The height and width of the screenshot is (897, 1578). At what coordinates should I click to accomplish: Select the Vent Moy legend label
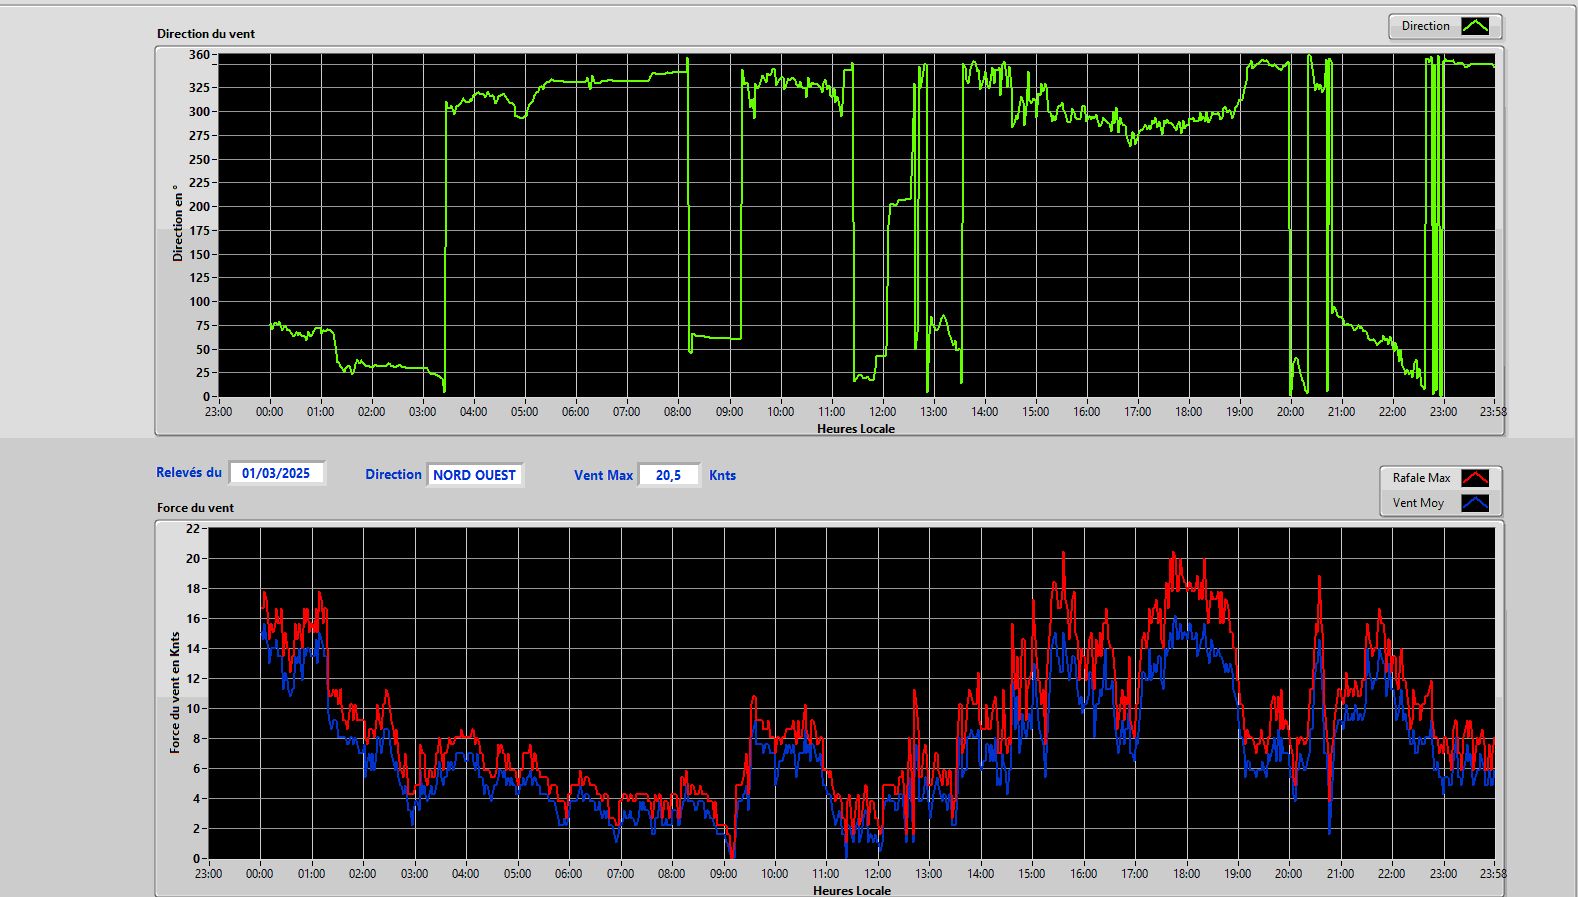[x=1418, y=503]
